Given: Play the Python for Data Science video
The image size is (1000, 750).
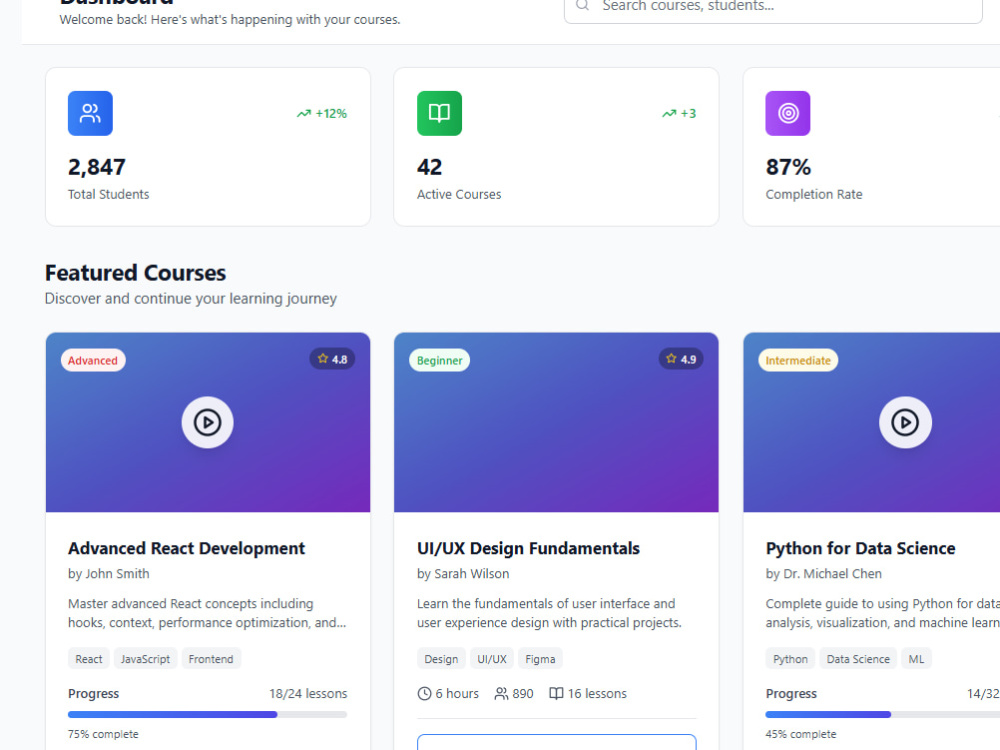Looking at the screenshot, I should pyautogui.click(x=905, y=422).
